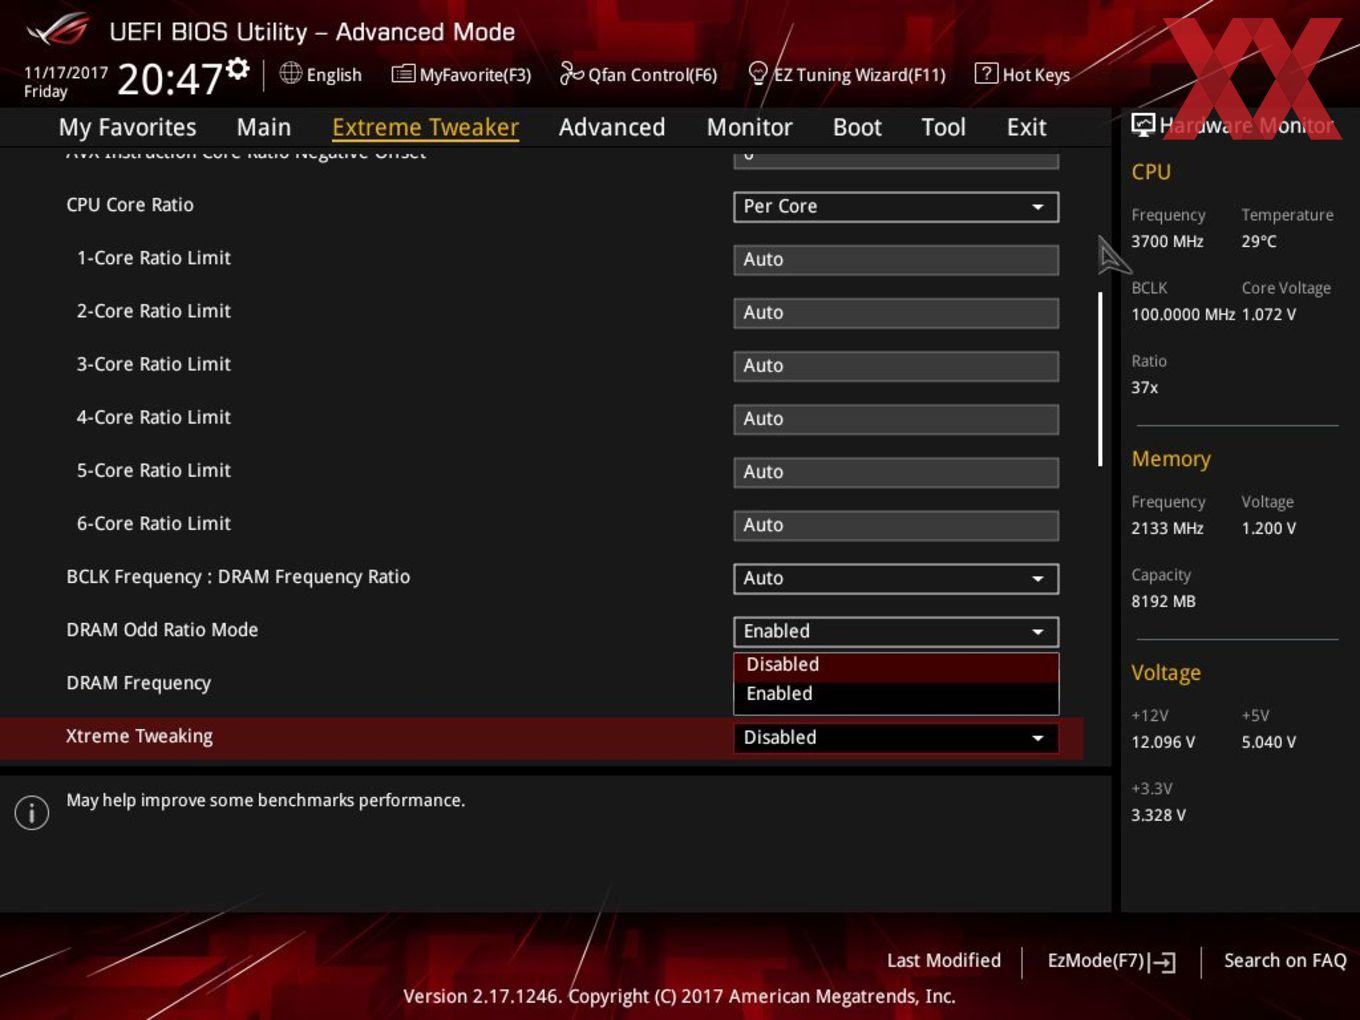Launch Qfan Control(F6)

pos(652,75)
